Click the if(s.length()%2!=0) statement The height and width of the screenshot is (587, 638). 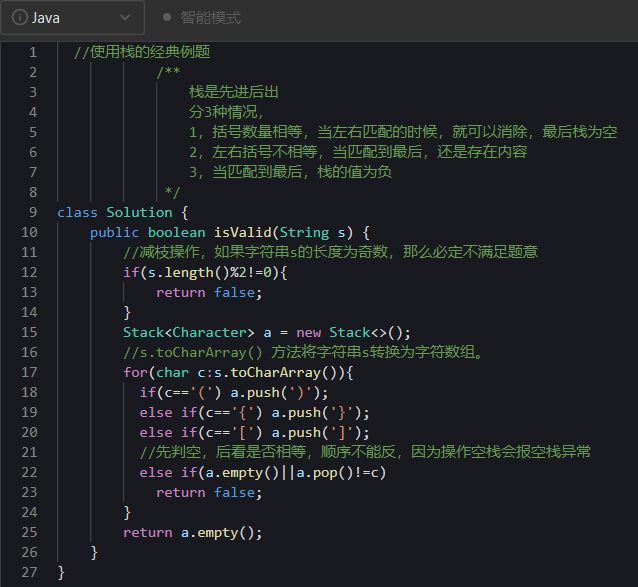(205, 272)
